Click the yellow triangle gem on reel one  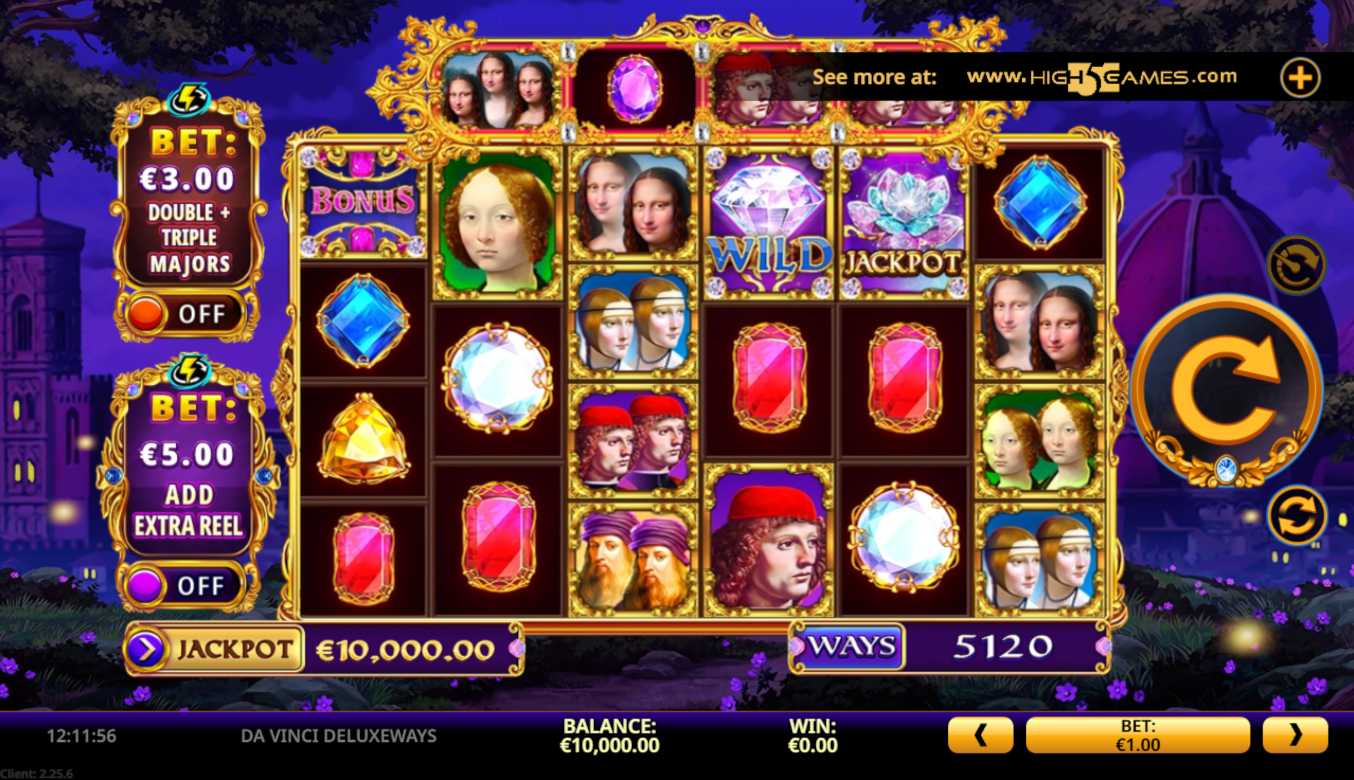pyautogui.click(x=363, y=439)
